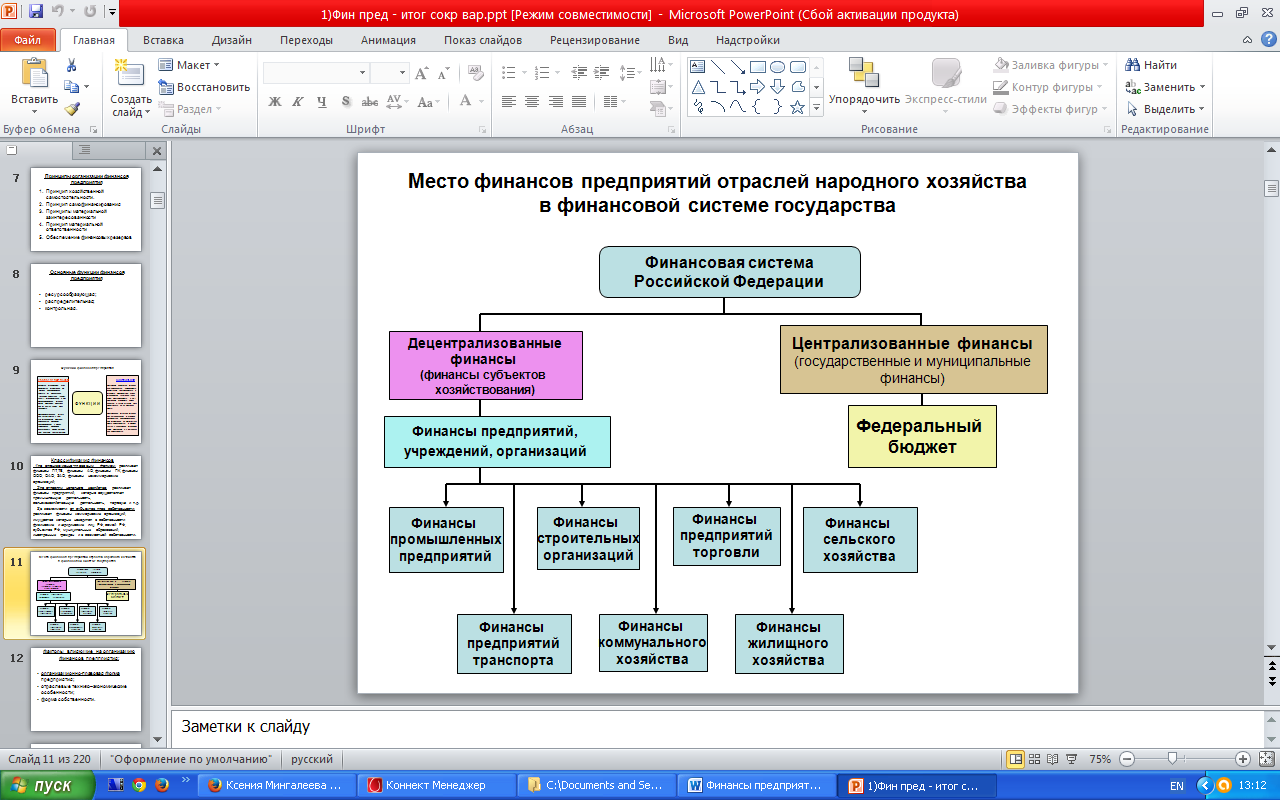Increase list indent level
Screen dimensions: 1280x800
click(x=600, y=72)
